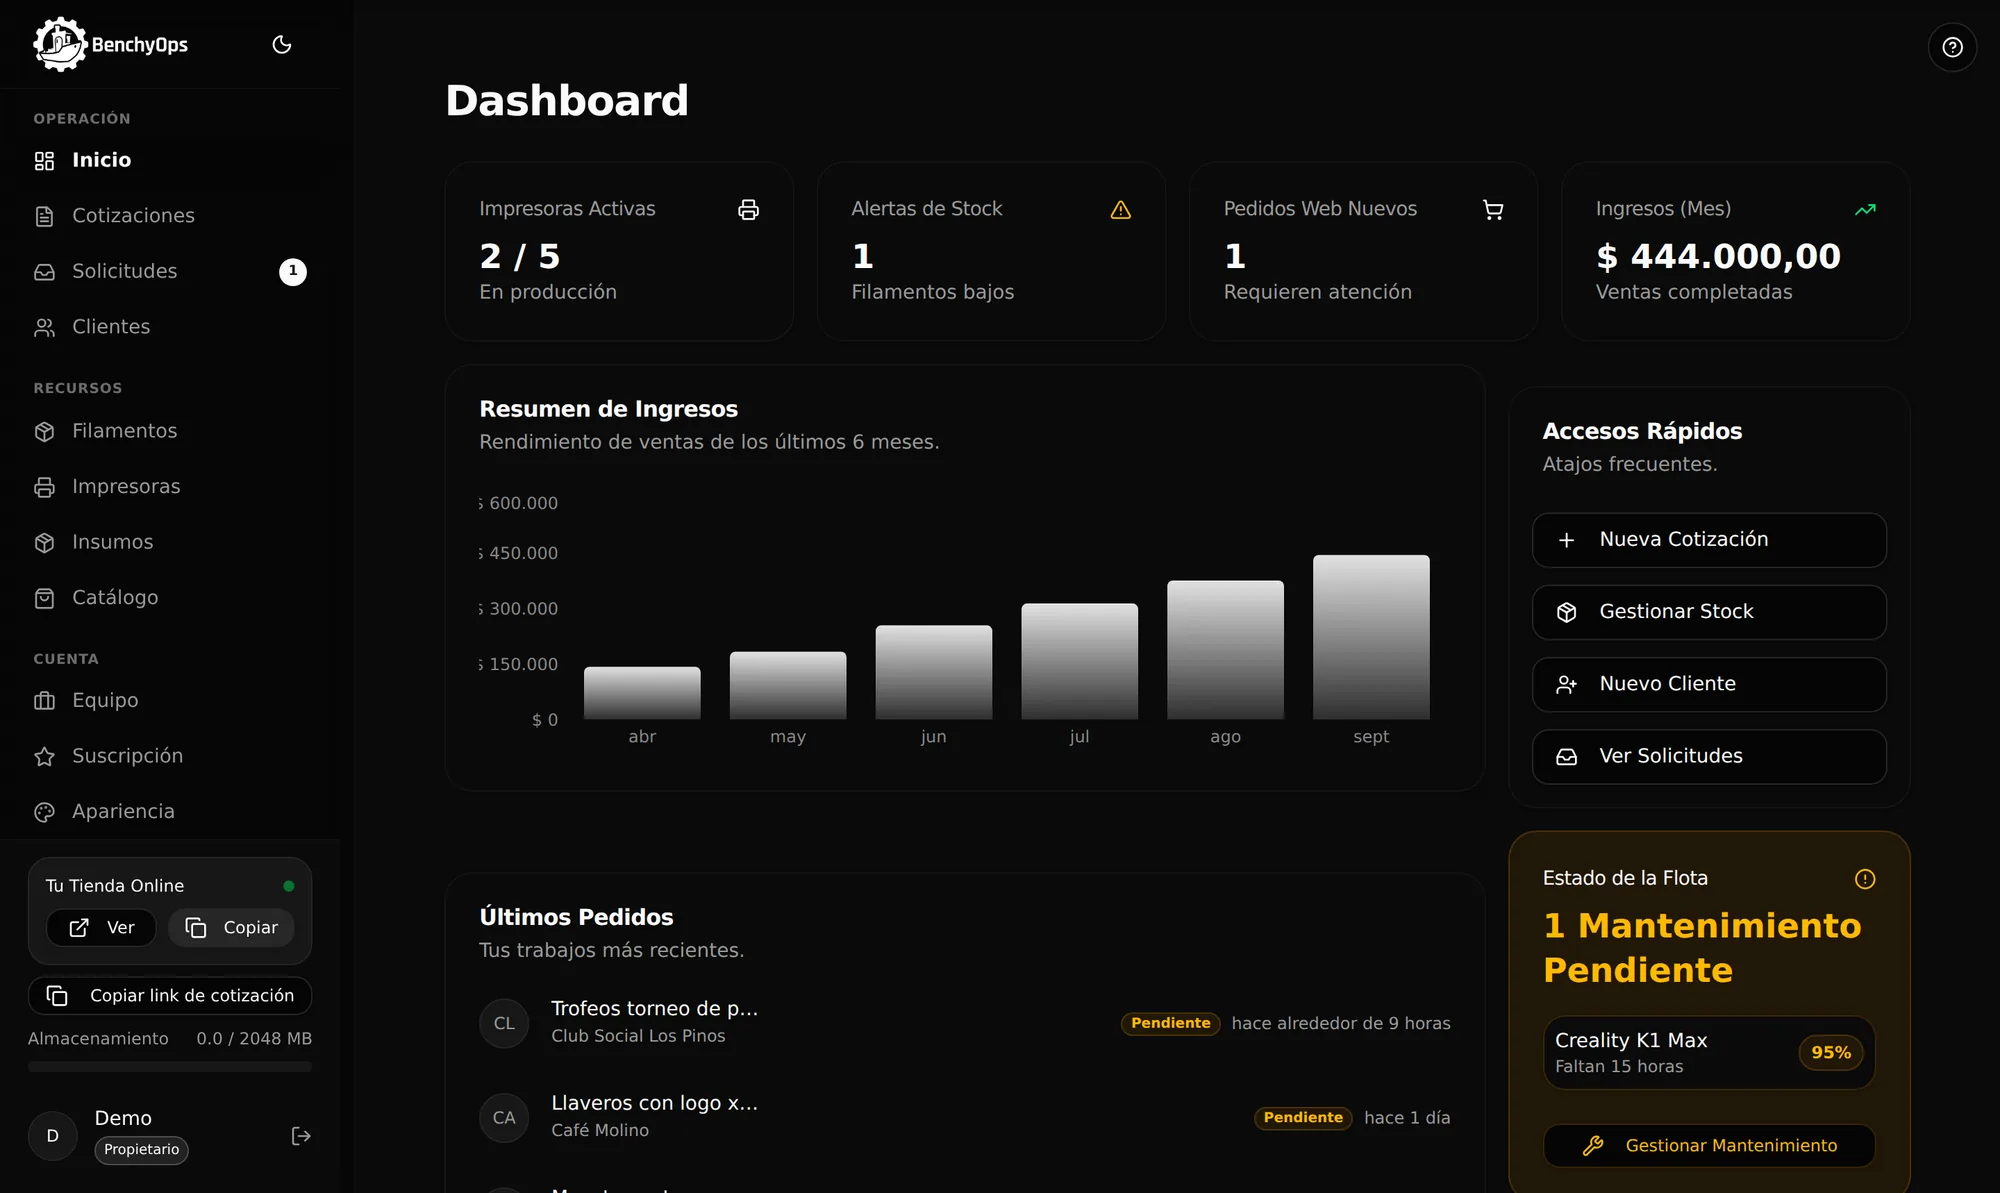Open the Catálogo page
This screenshot has height=1193, width=2000.
pos(170,598)
